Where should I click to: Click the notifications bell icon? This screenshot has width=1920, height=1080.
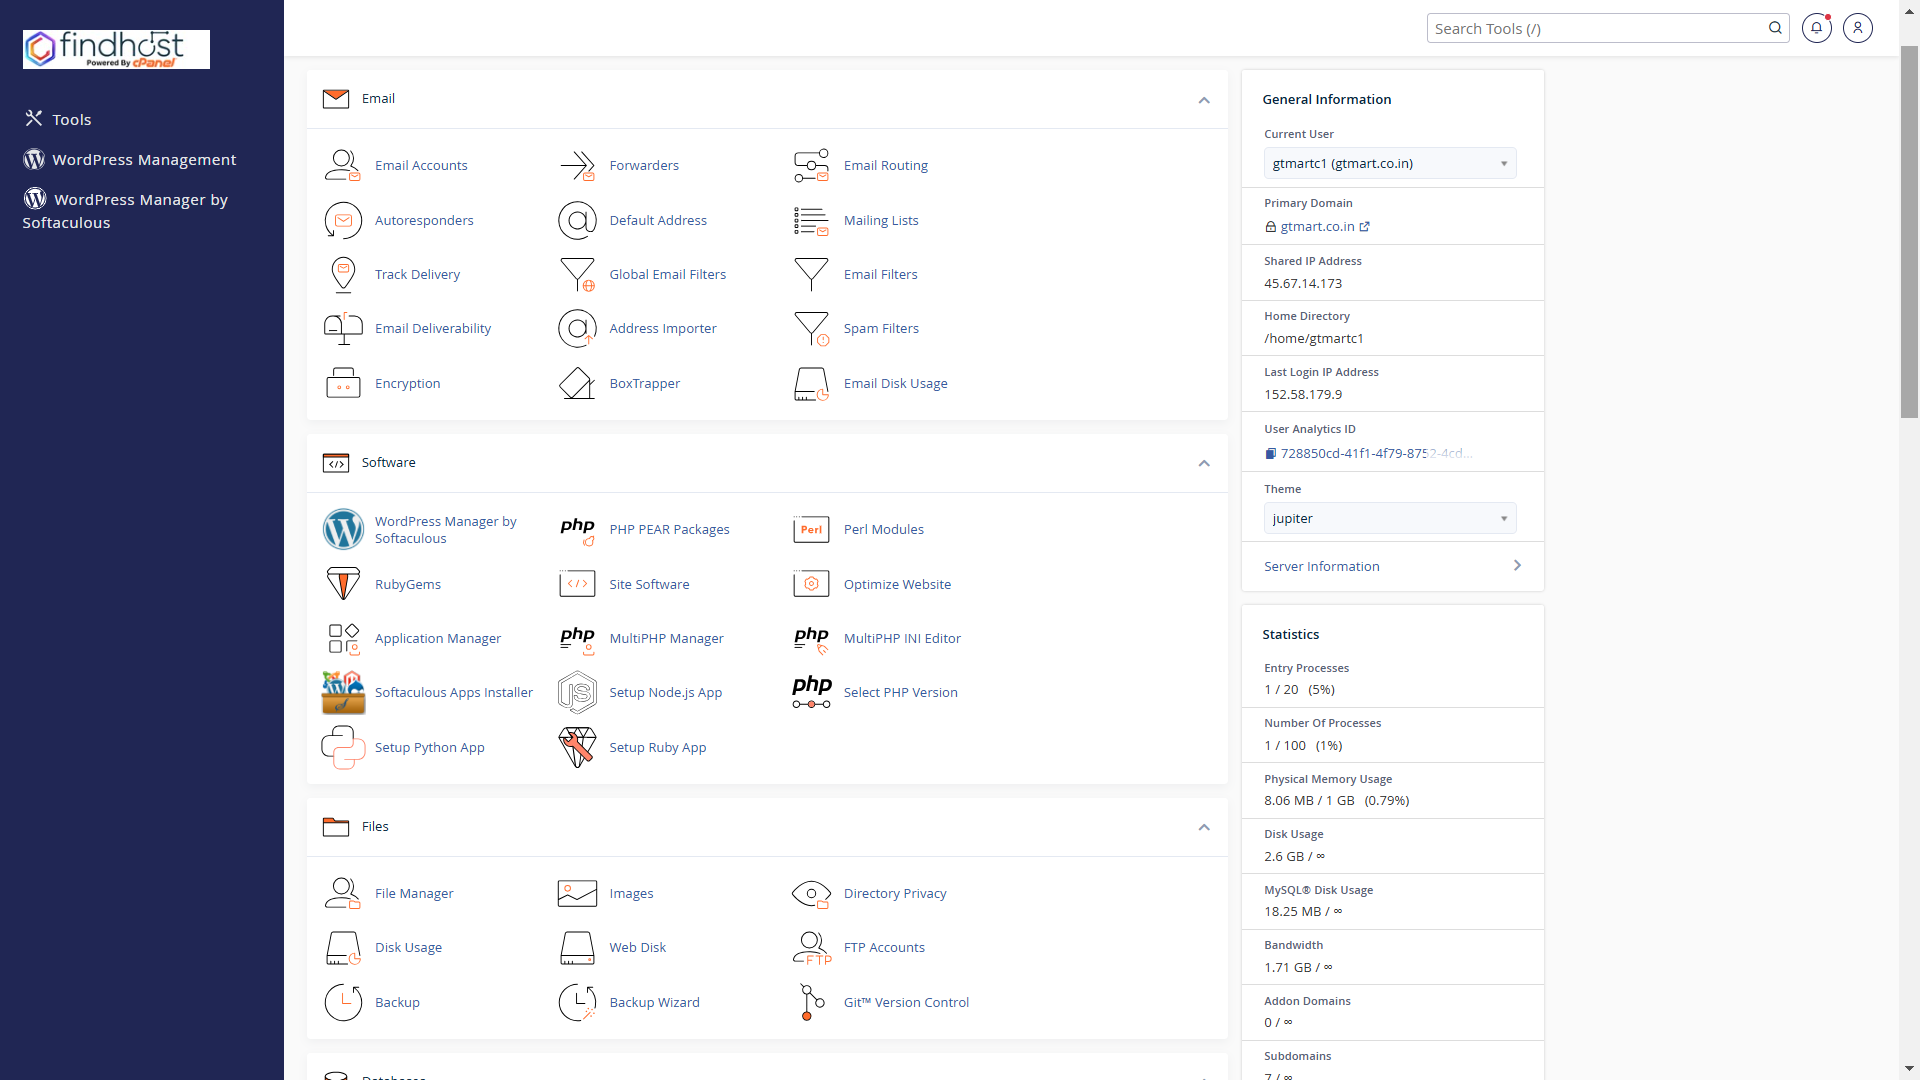[1816, 28]
